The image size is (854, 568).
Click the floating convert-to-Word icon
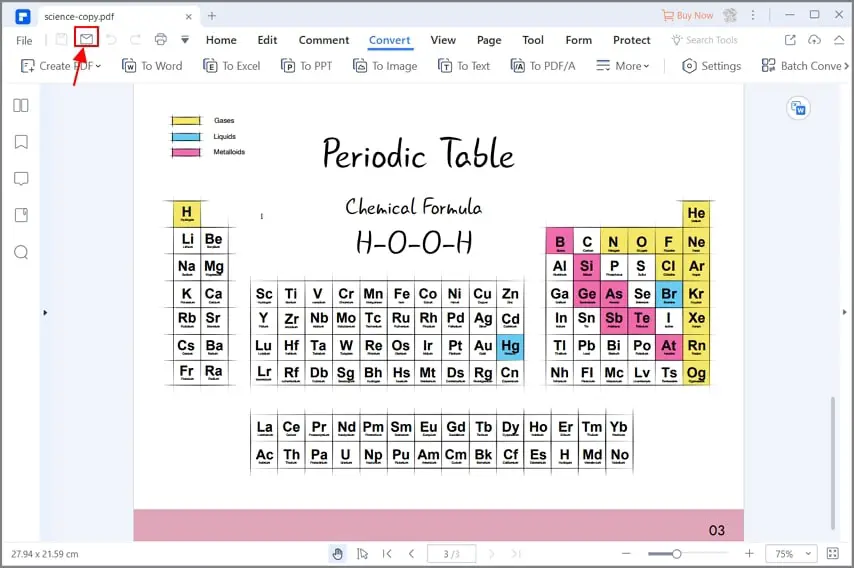tap(798, 108)
